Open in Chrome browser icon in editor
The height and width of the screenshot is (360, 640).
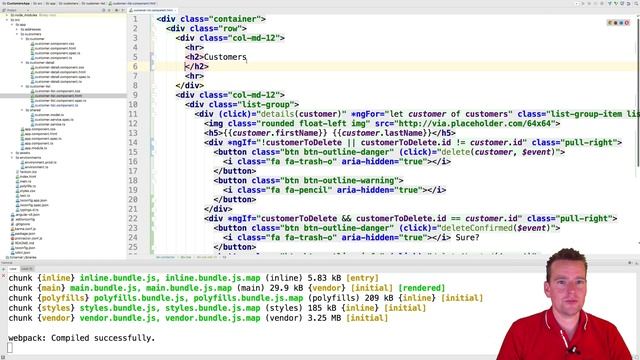tap(610, 23)
